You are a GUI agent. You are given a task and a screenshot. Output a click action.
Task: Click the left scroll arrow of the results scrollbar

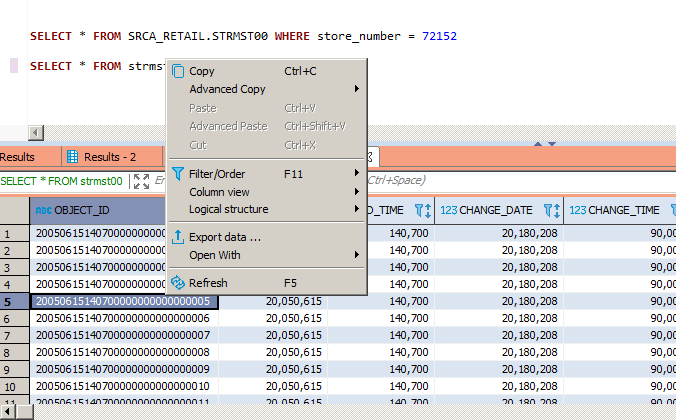[x=8, y=412]
